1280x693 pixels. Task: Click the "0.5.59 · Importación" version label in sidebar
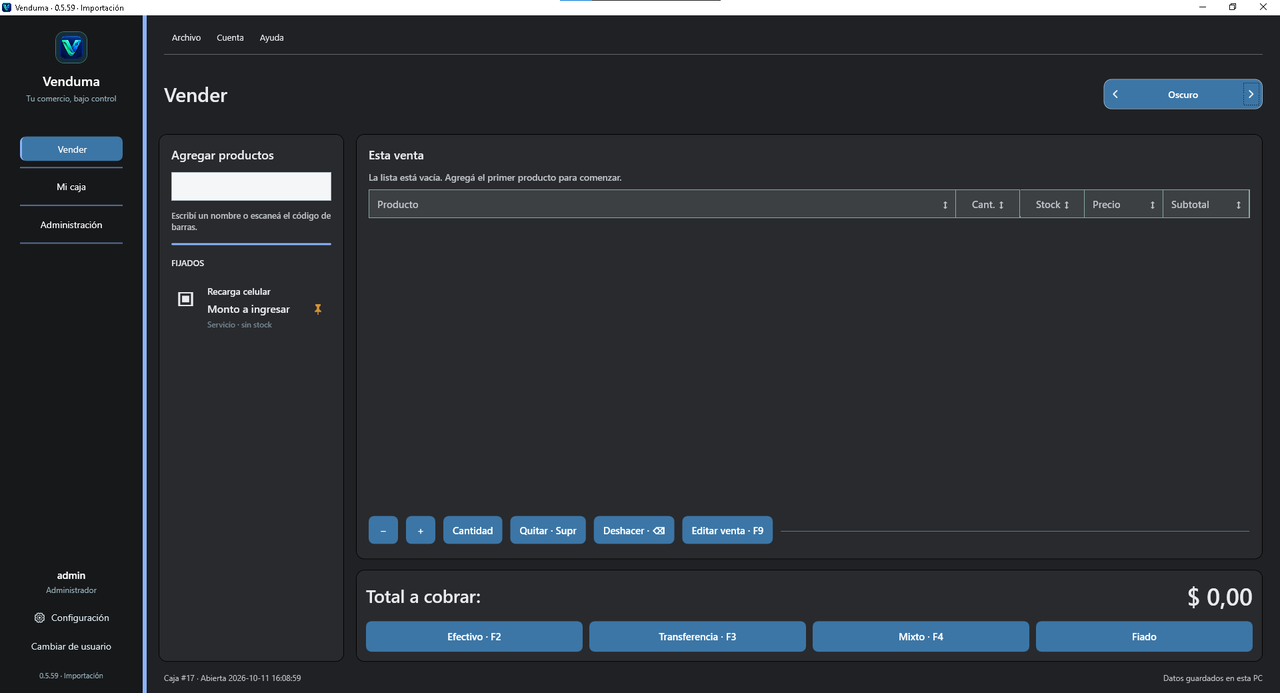71,675
